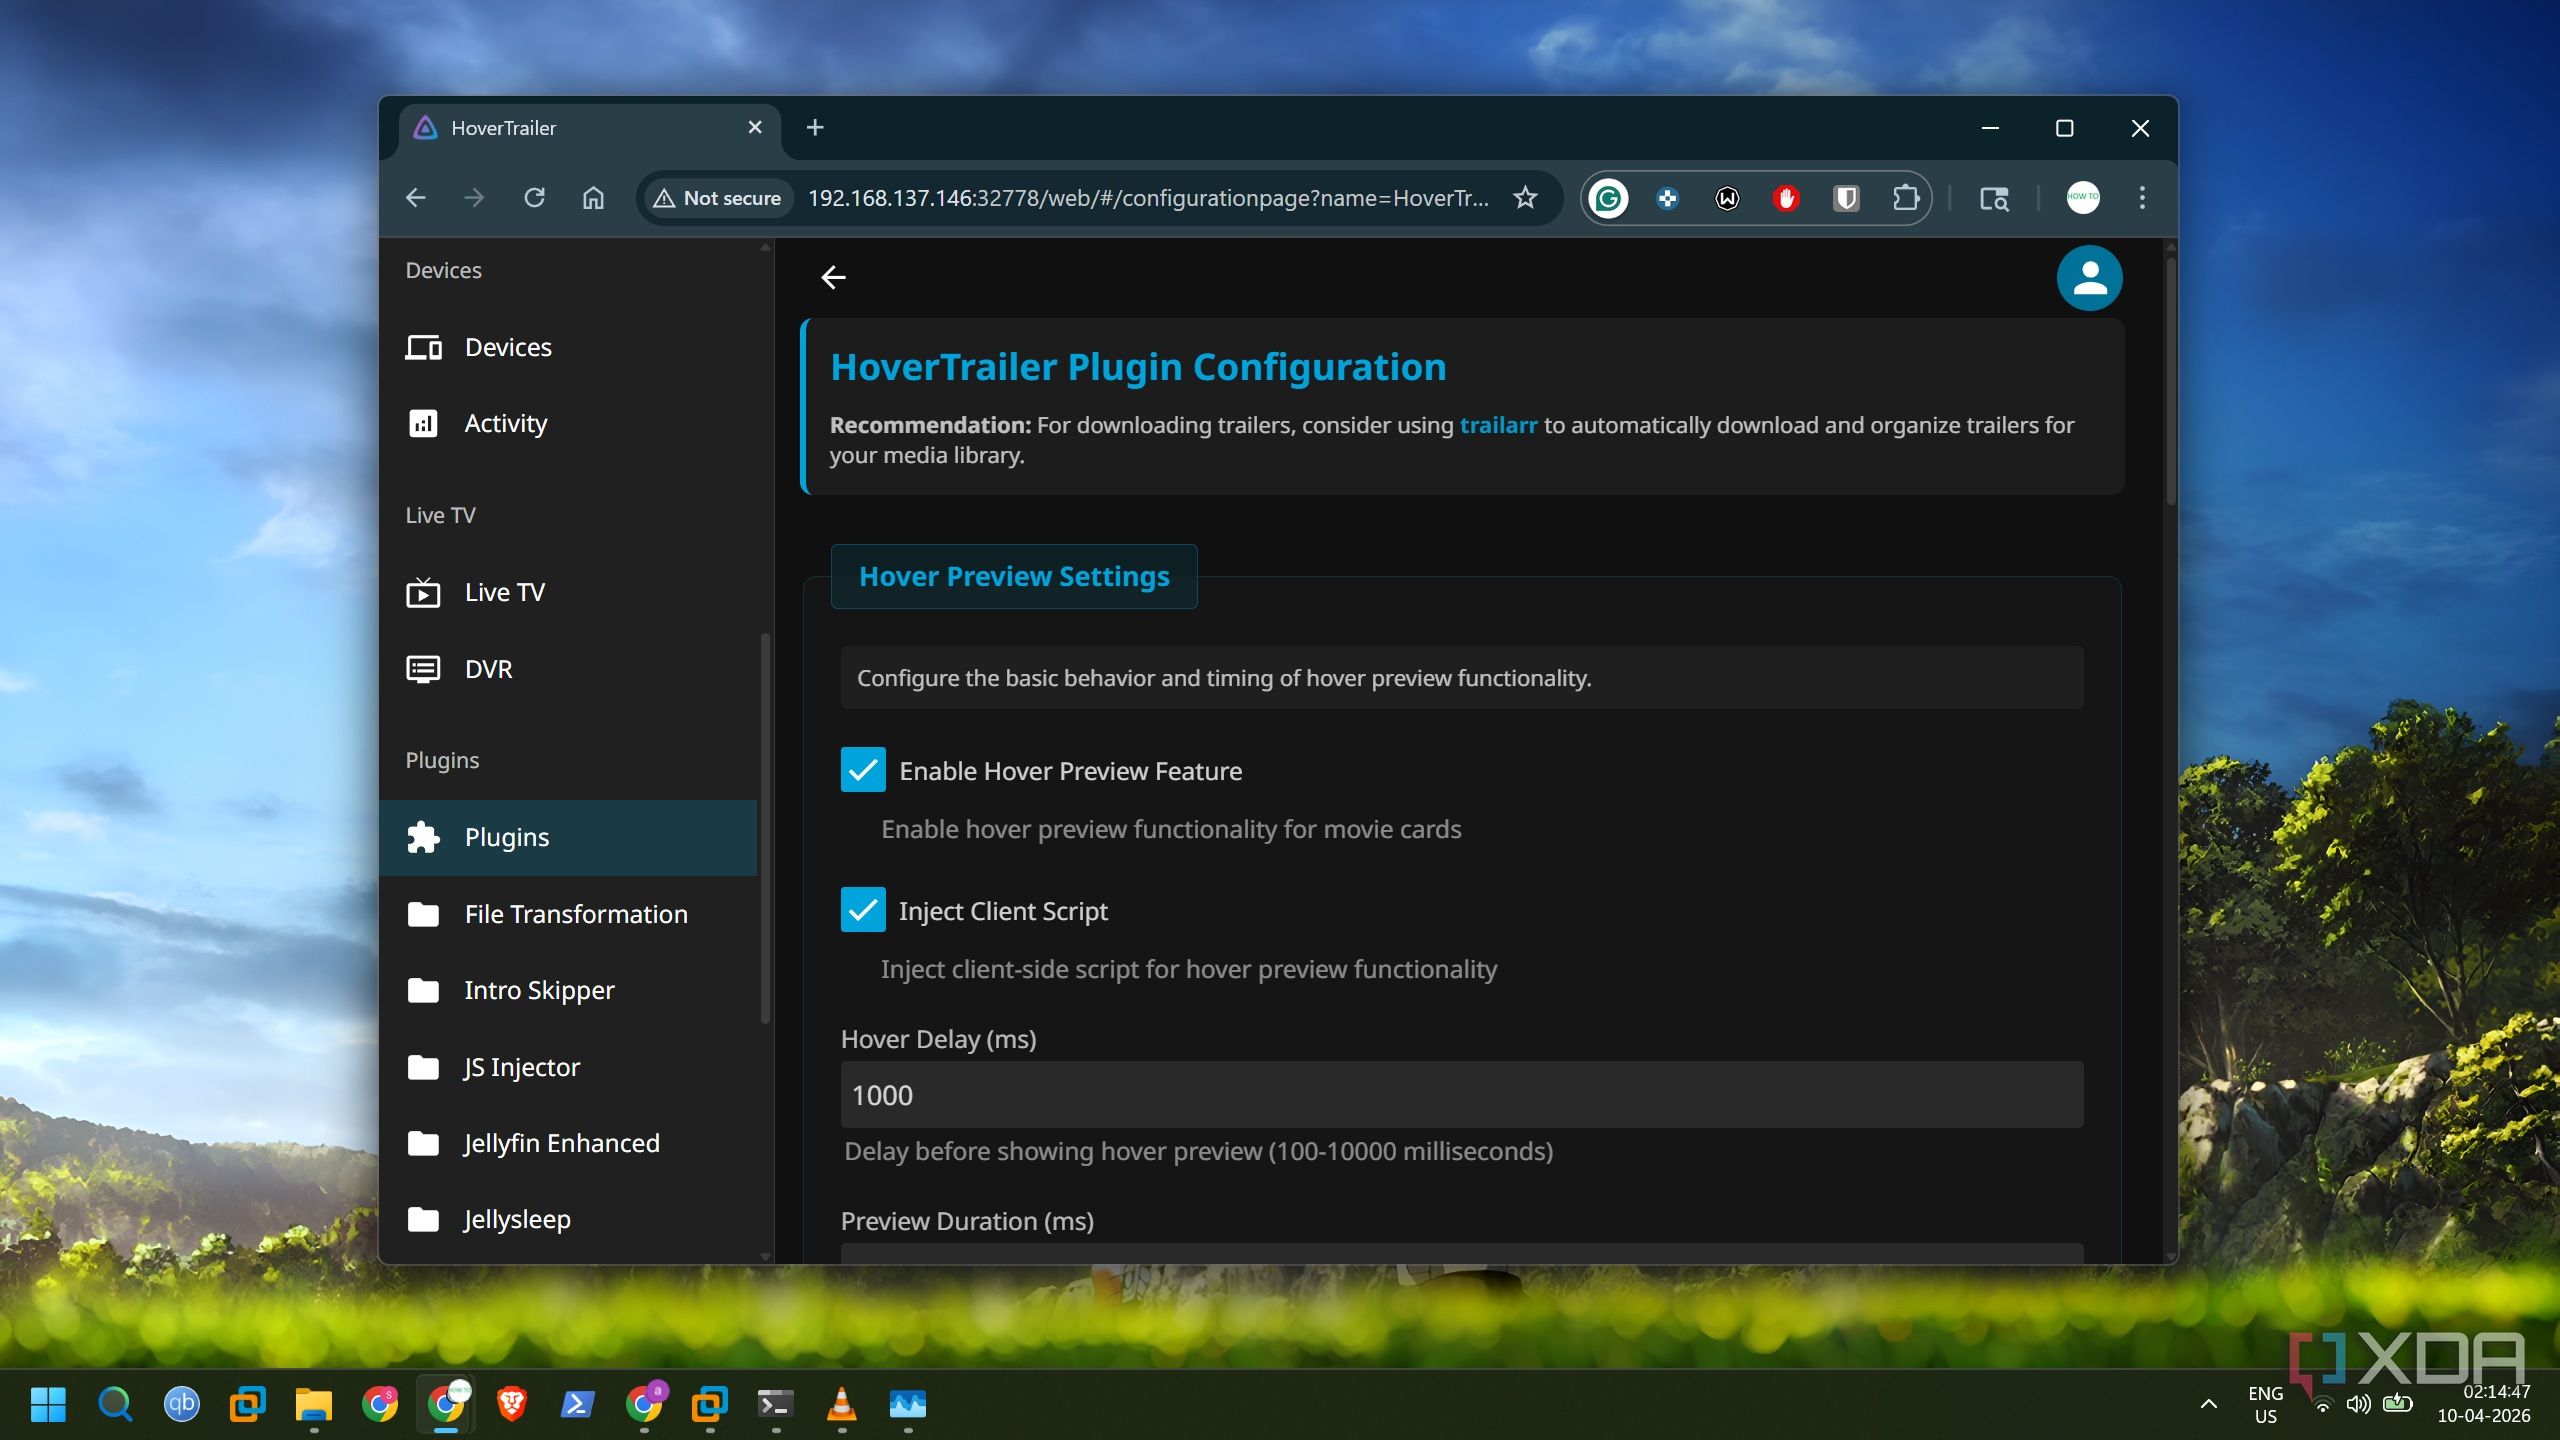Open the user profile avatar menu
The image size is (2560, 1440).
[2089, 278]
